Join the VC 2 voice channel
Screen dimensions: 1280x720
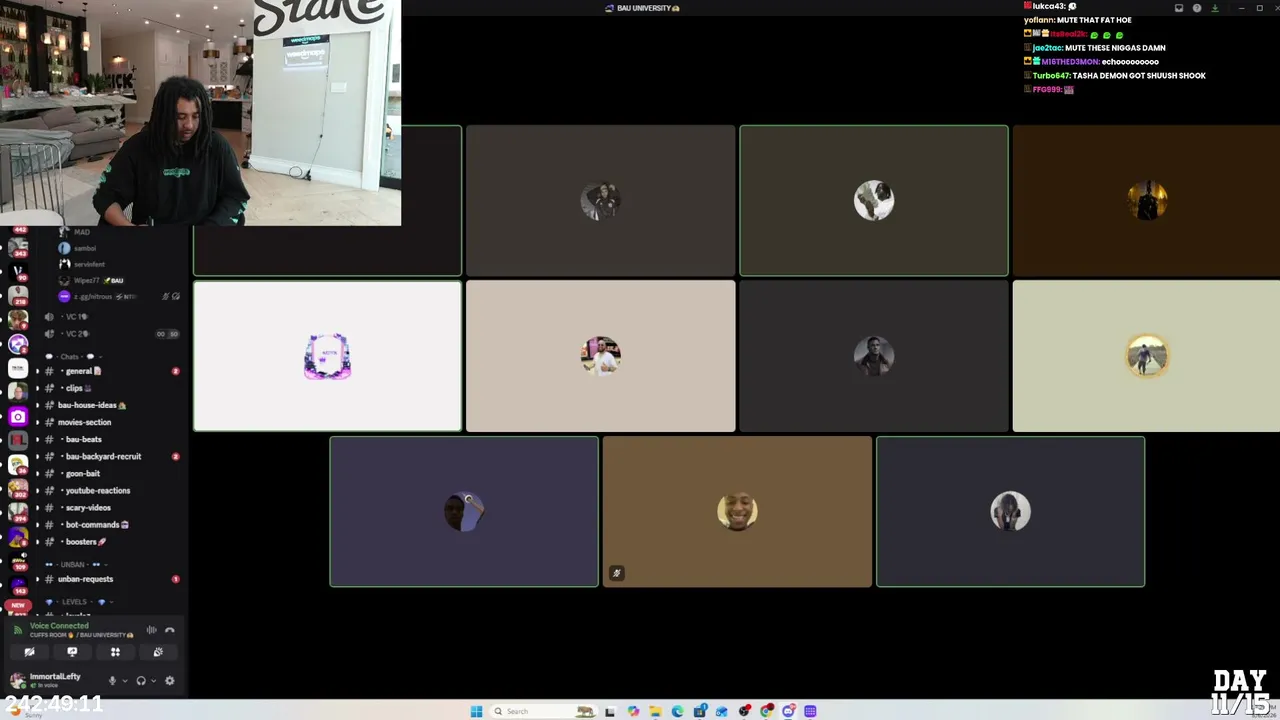coord(110,333)
